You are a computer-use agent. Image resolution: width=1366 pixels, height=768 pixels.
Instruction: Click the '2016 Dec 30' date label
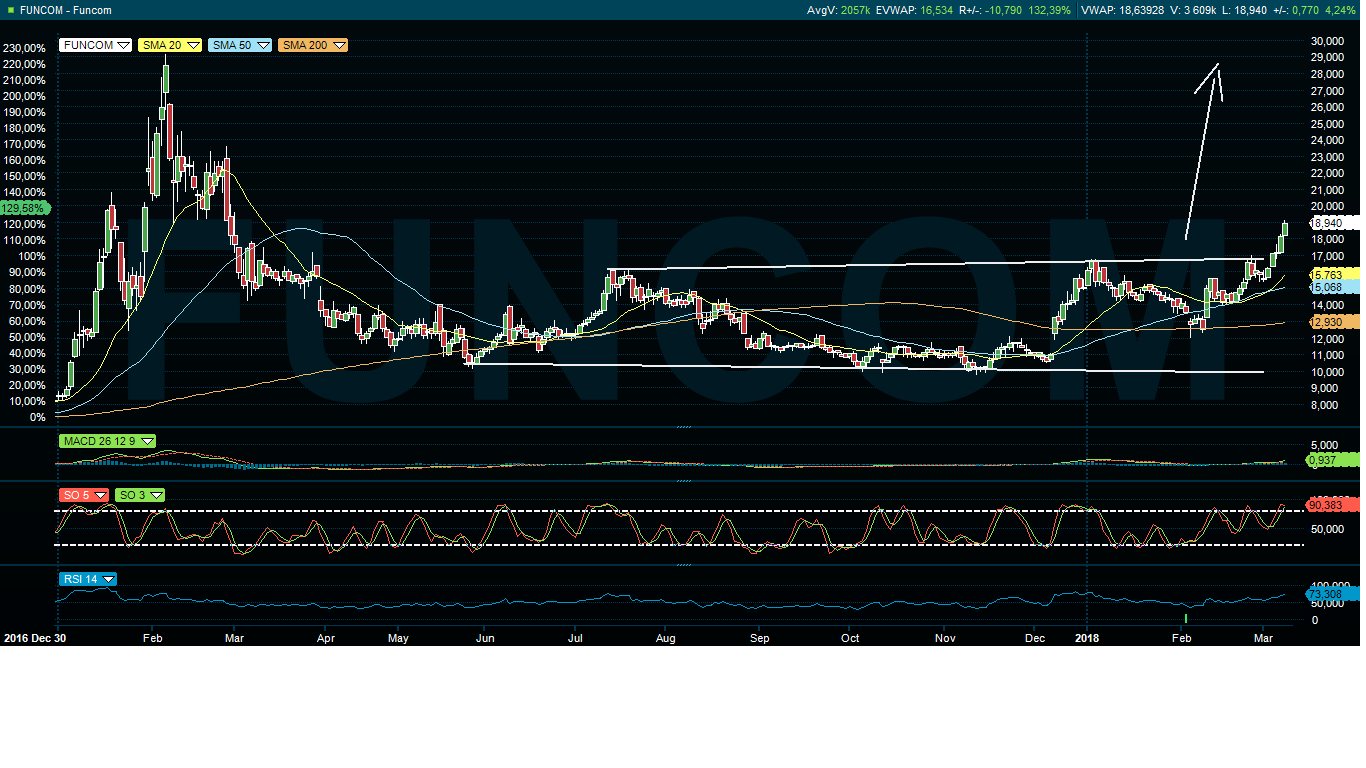33,637
